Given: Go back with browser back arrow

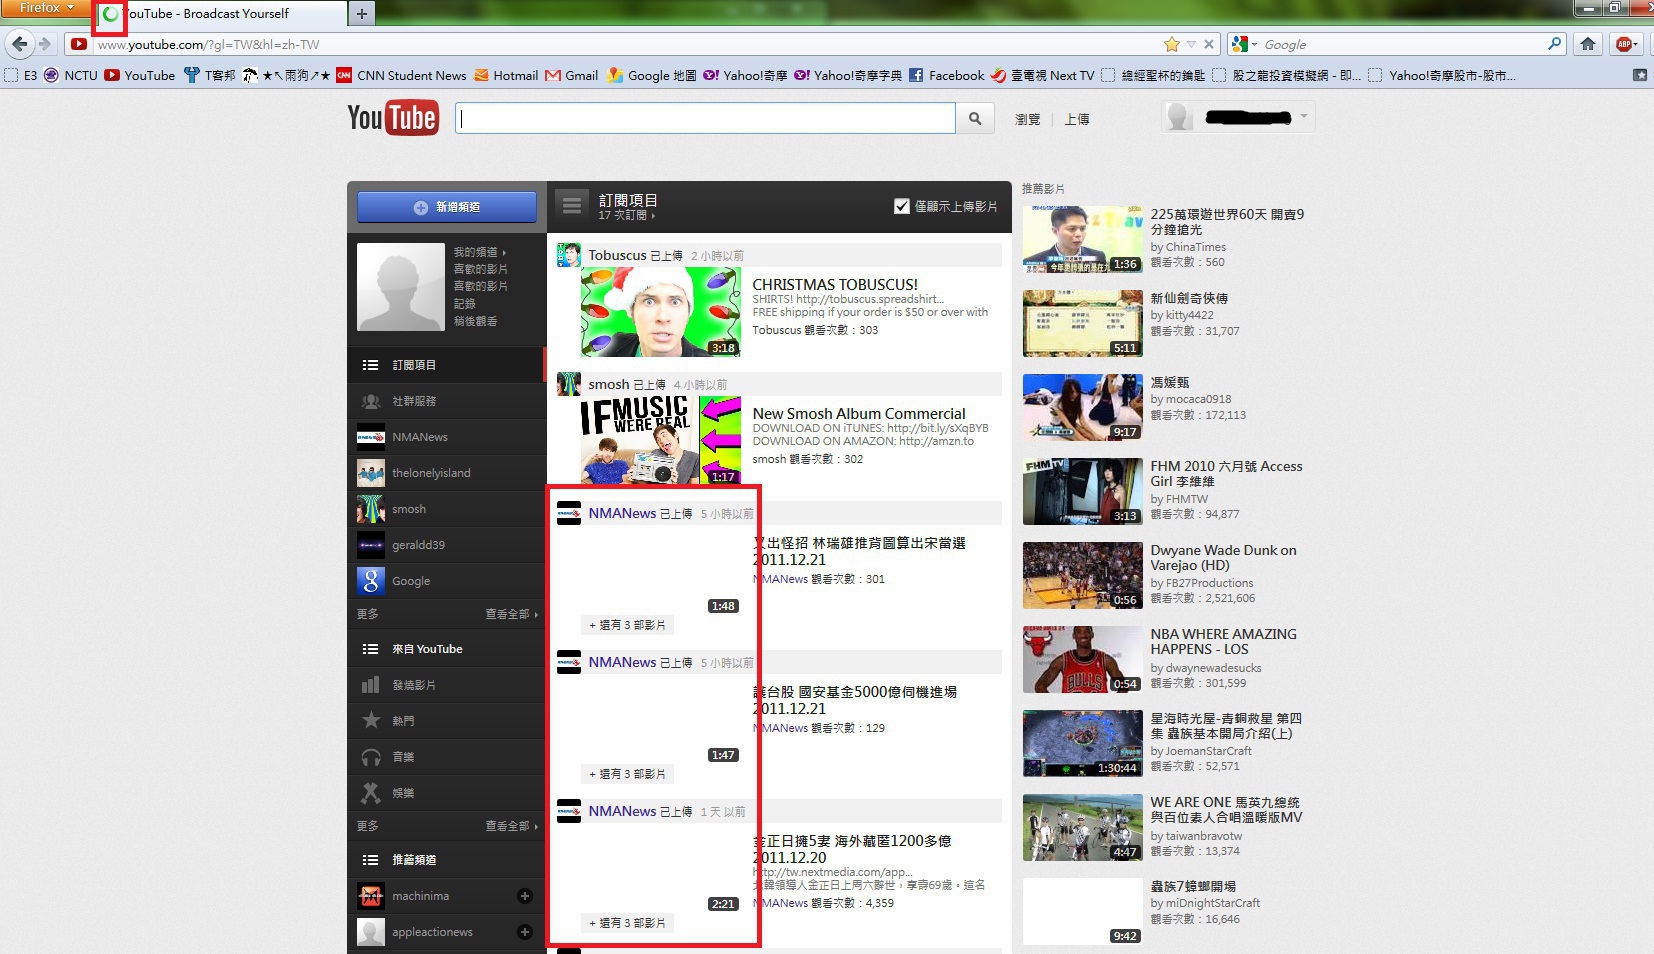Looking at the screenshot, I should click(20, 44).
